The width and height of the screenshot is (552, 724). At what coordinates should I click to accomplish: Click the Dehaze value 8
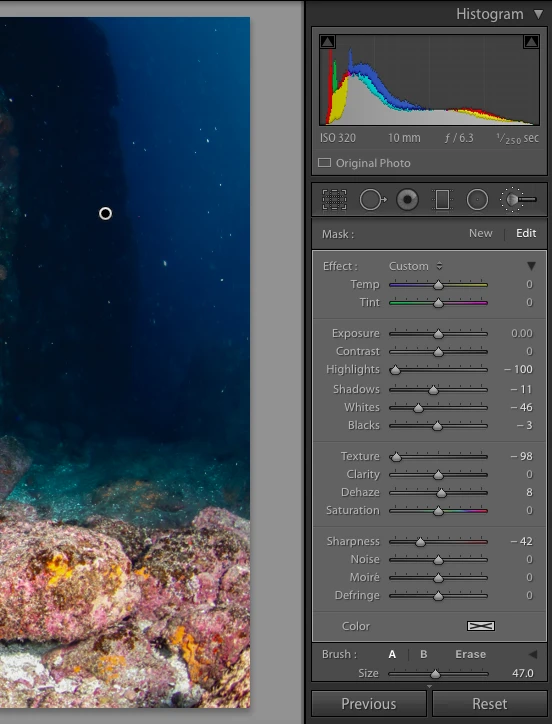529,492
